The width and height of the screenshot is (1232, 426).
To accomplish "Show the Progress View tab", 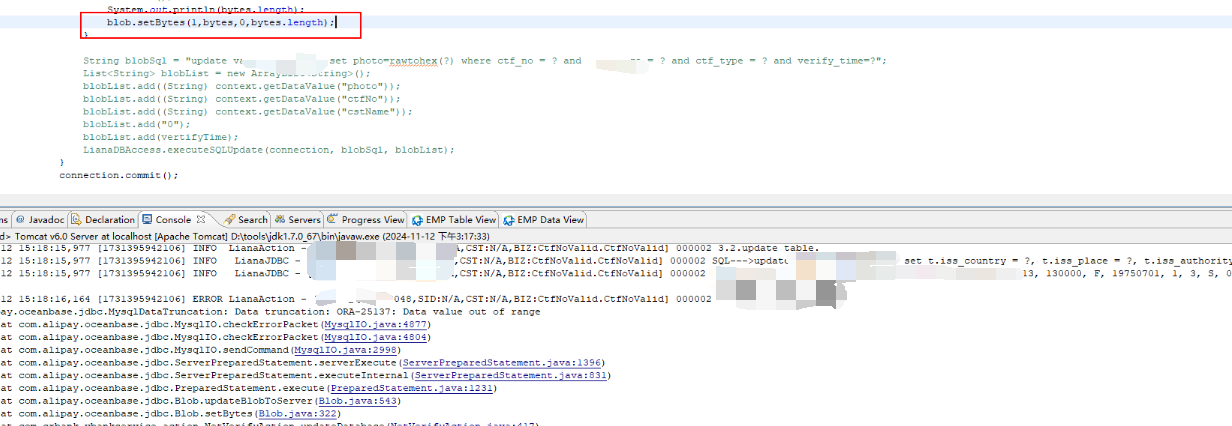I will click(366, 220).
